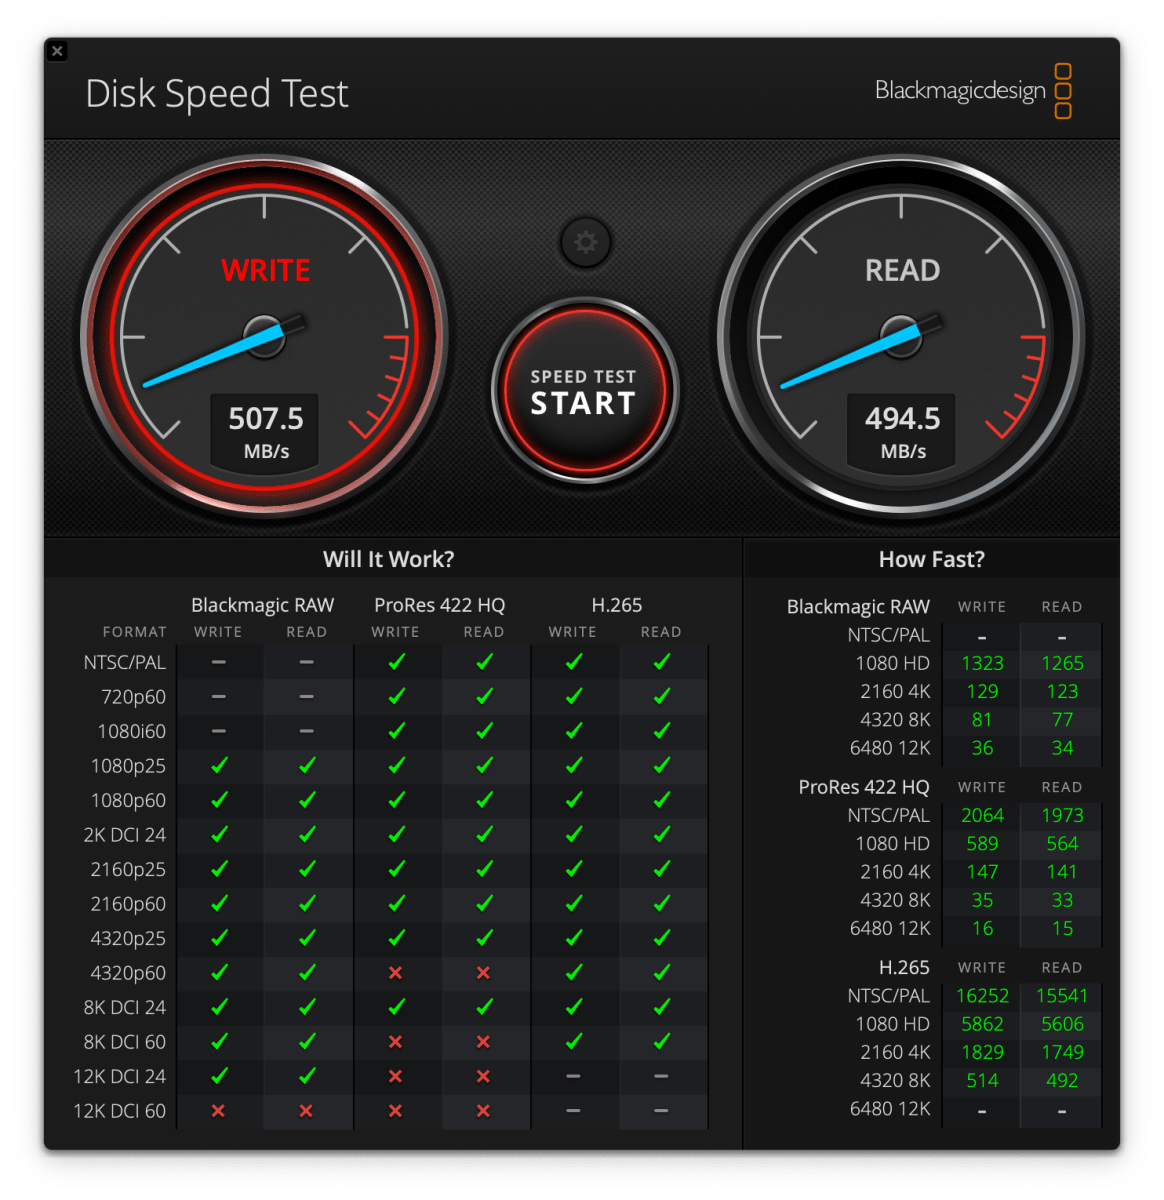Click red cross for 4320p60 ProRes read
Screen dimensions: 1164x1200
[484, 973]
